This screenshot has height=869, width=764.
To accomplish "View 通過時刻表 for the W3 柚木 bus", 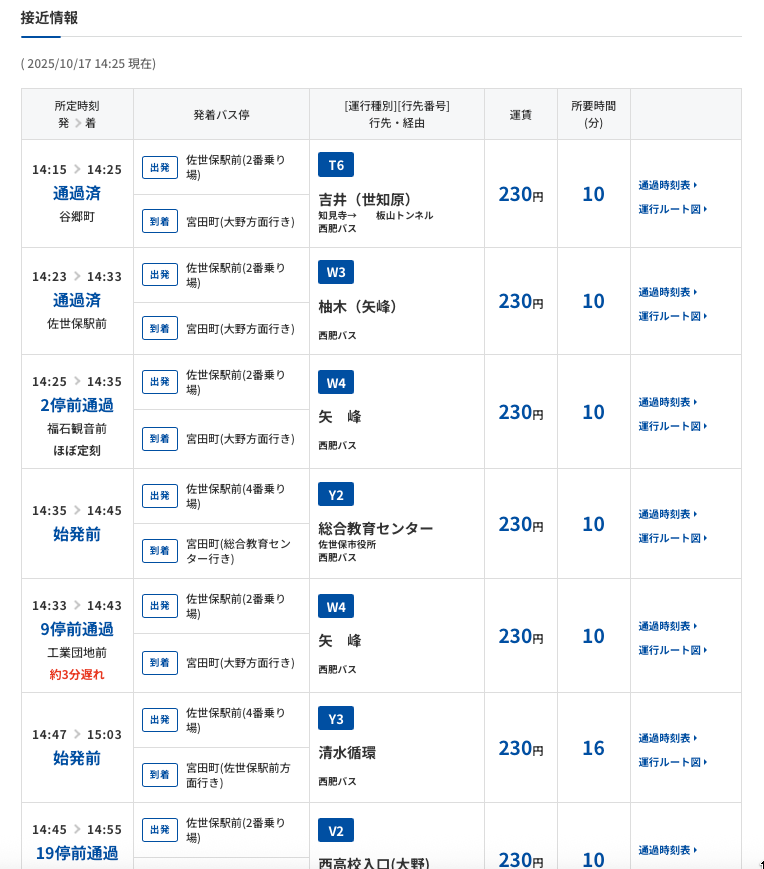I will (x=667, y=292).
